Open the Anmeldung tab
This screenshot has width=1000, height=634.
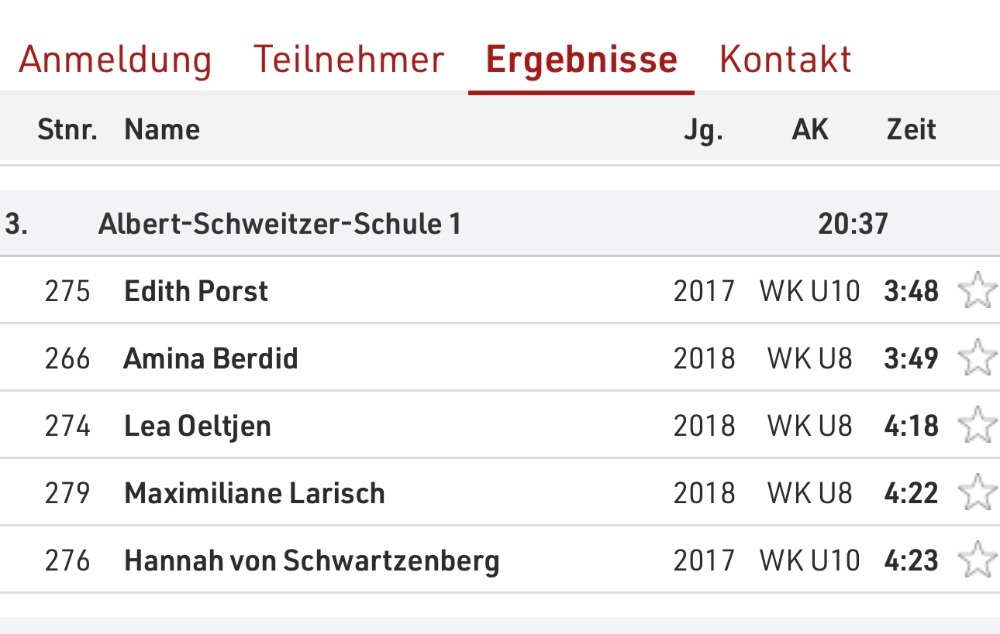click(x=115, y=60)
